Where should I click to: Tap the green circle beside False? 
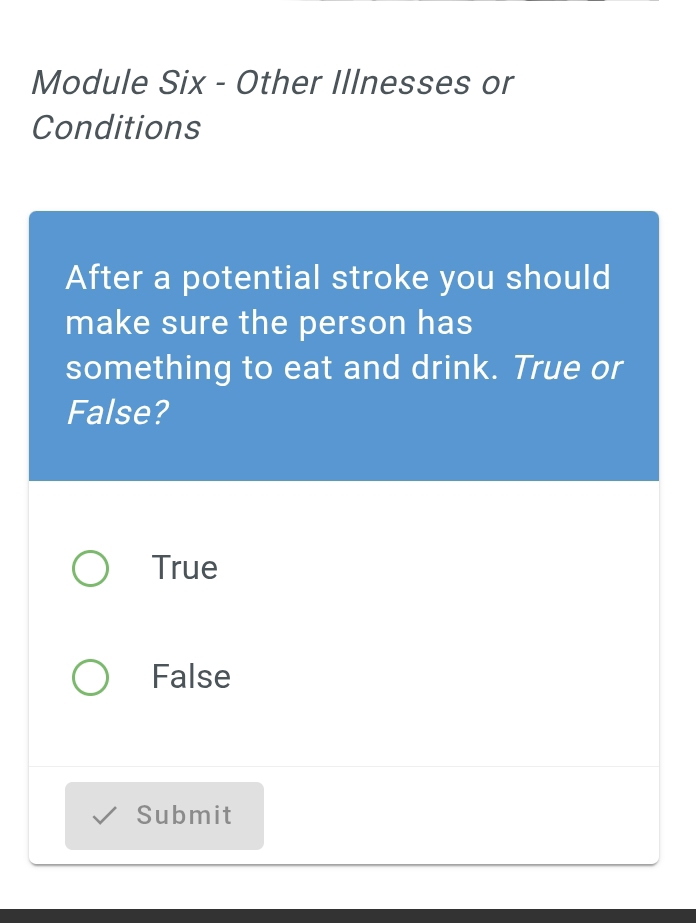[90, 677]
